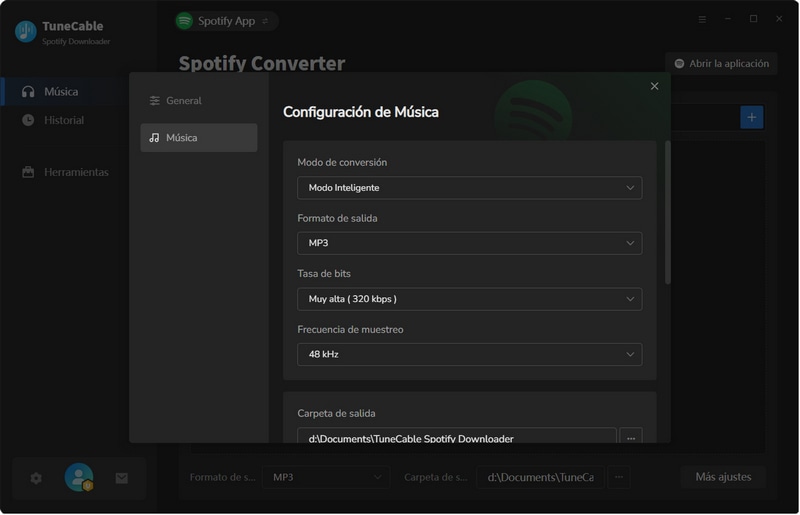Viewport: 800px width, 515px height.
Task: Open the Frecuencia de muestreo 48 kHz dropdown
Action: pyautogui.click(x=469, y=354)
